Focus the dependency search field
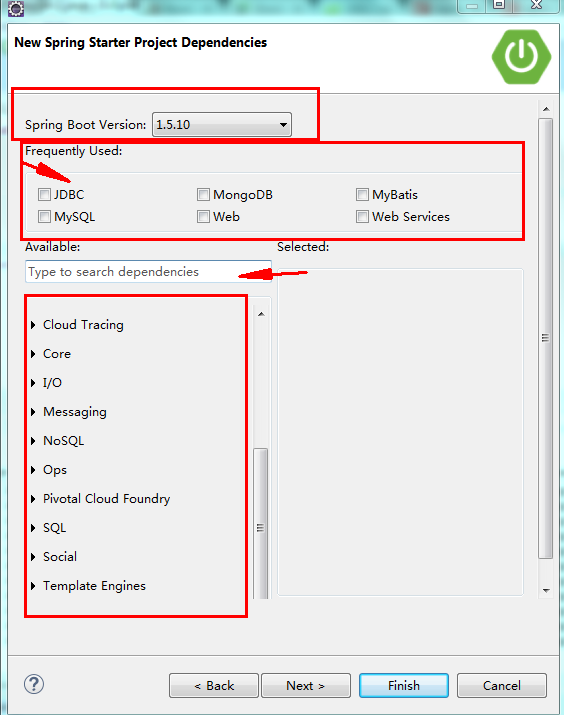Viewport: 564px width, 715px height. [x=148, y=272]
